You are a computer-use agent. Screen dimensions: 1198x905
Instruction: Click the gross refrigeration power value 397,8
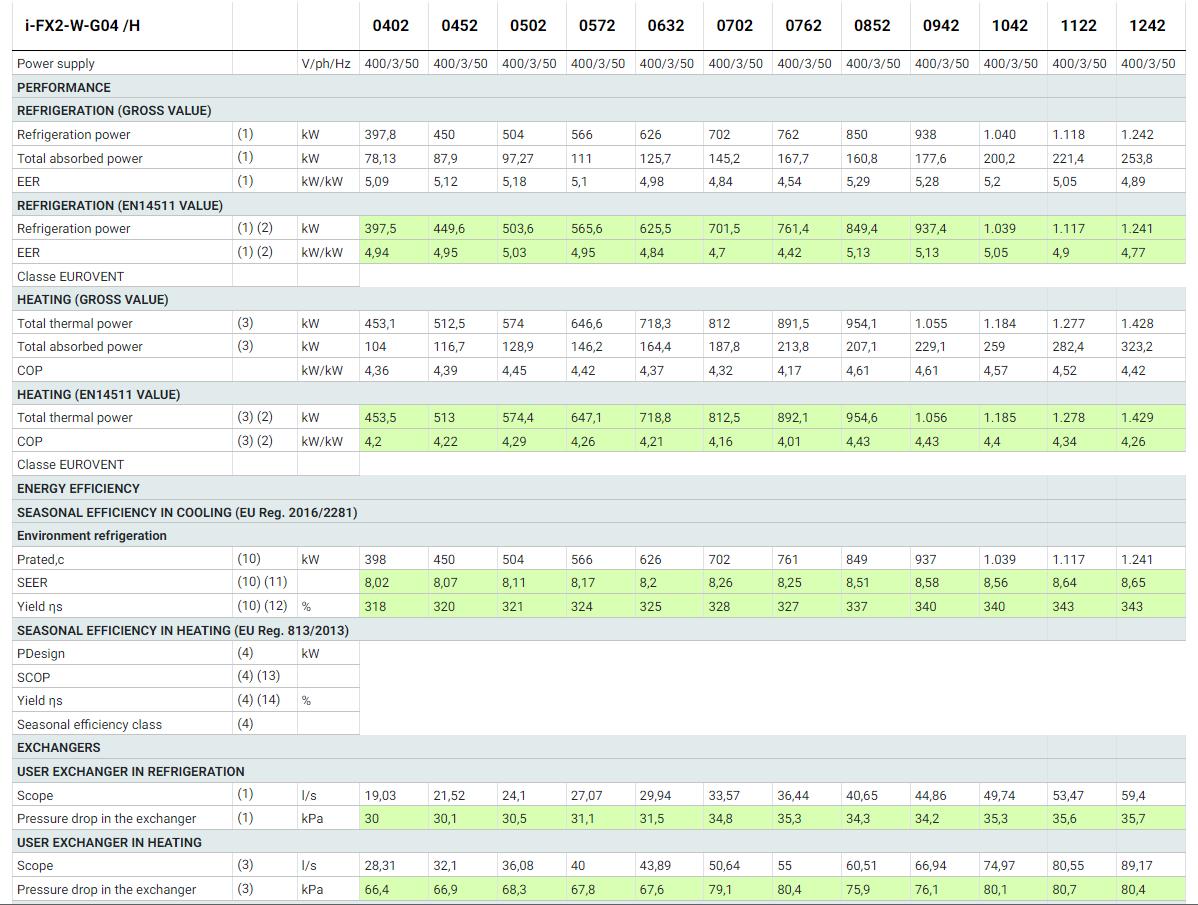pyautogui.click(x=380, y=134)
